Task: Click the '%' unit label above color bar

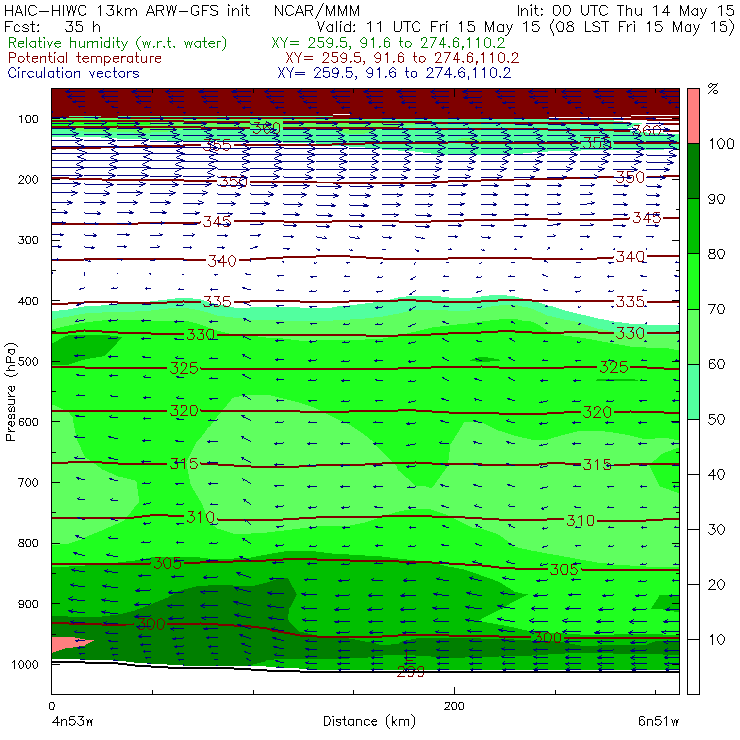Action: point(713,89)
